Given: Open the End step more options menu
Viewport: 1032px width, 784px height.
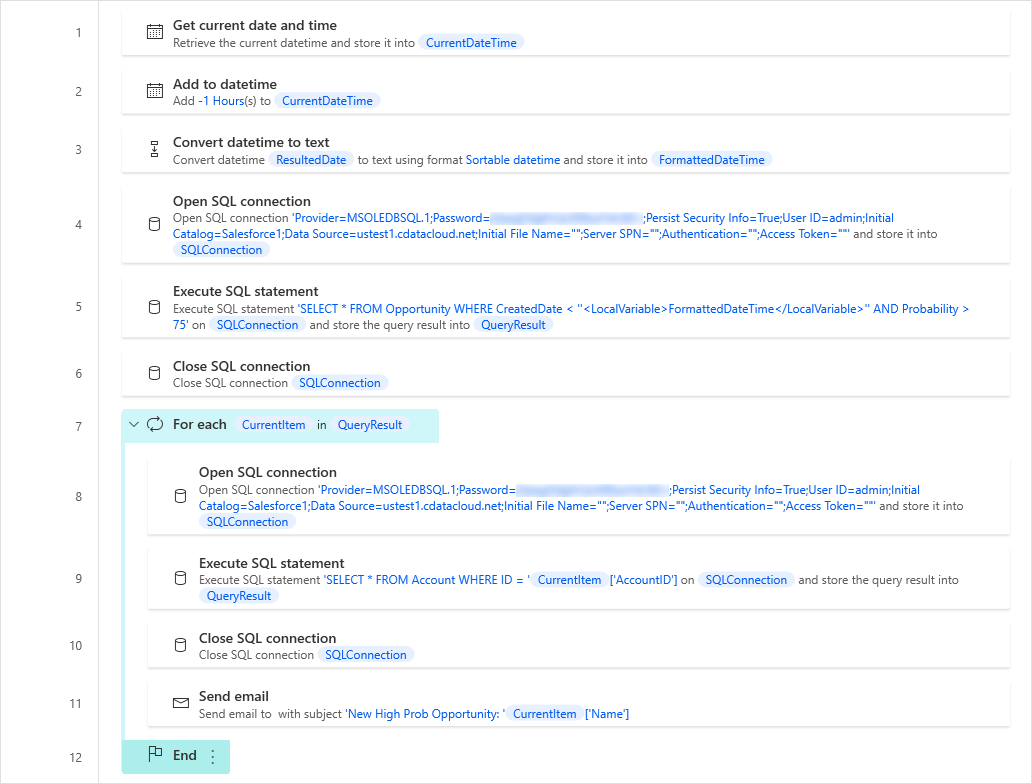Looking at the screenshot, I should point(212,757).
